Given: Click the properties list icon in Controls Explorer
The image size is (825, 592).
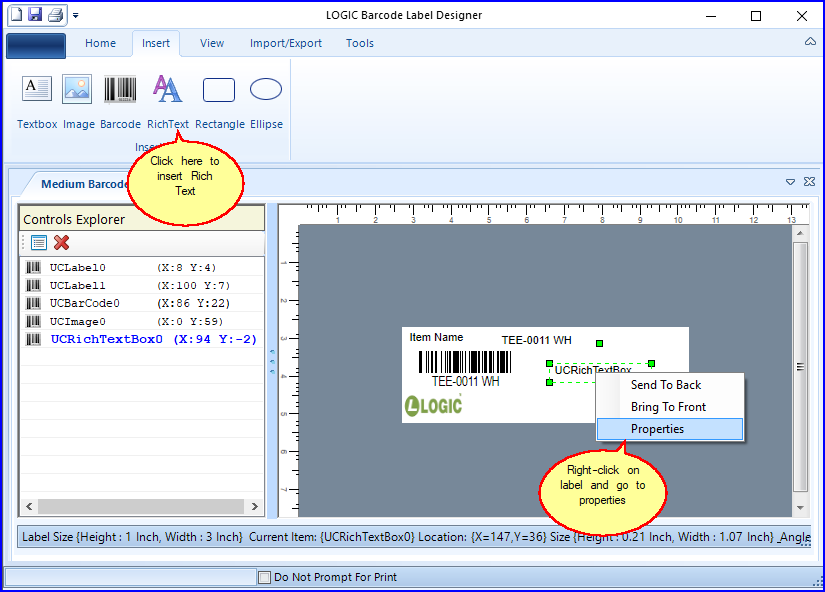Looking at the screenshot, I should 39,243.
